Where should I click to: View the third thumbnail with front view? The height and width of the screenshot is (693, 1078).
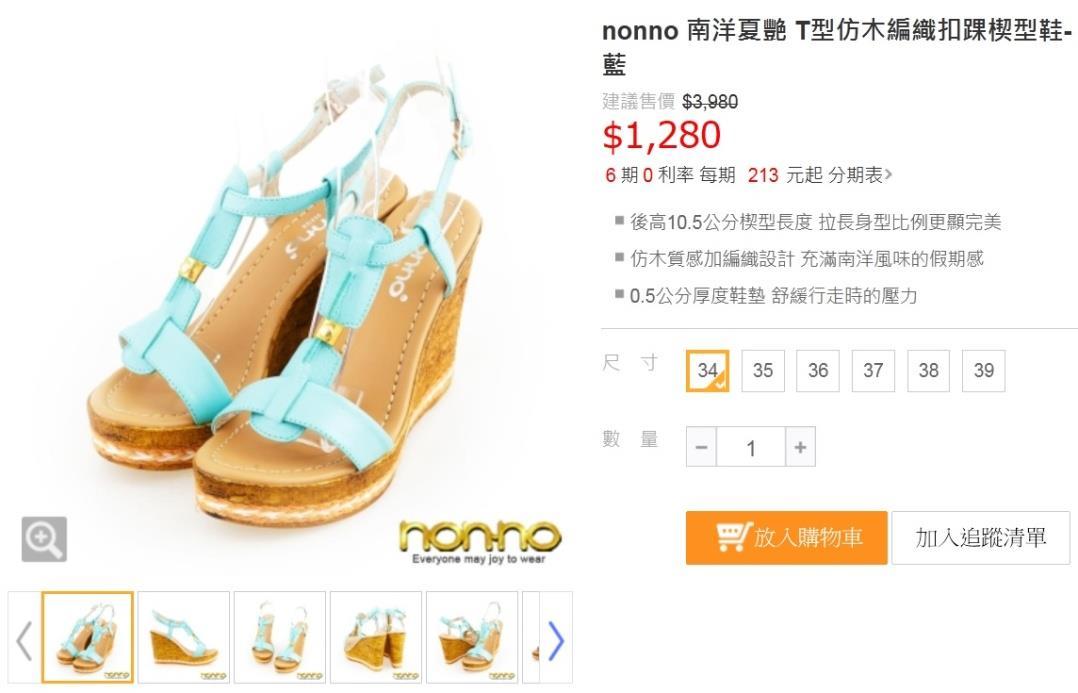(x=280, y=637)
